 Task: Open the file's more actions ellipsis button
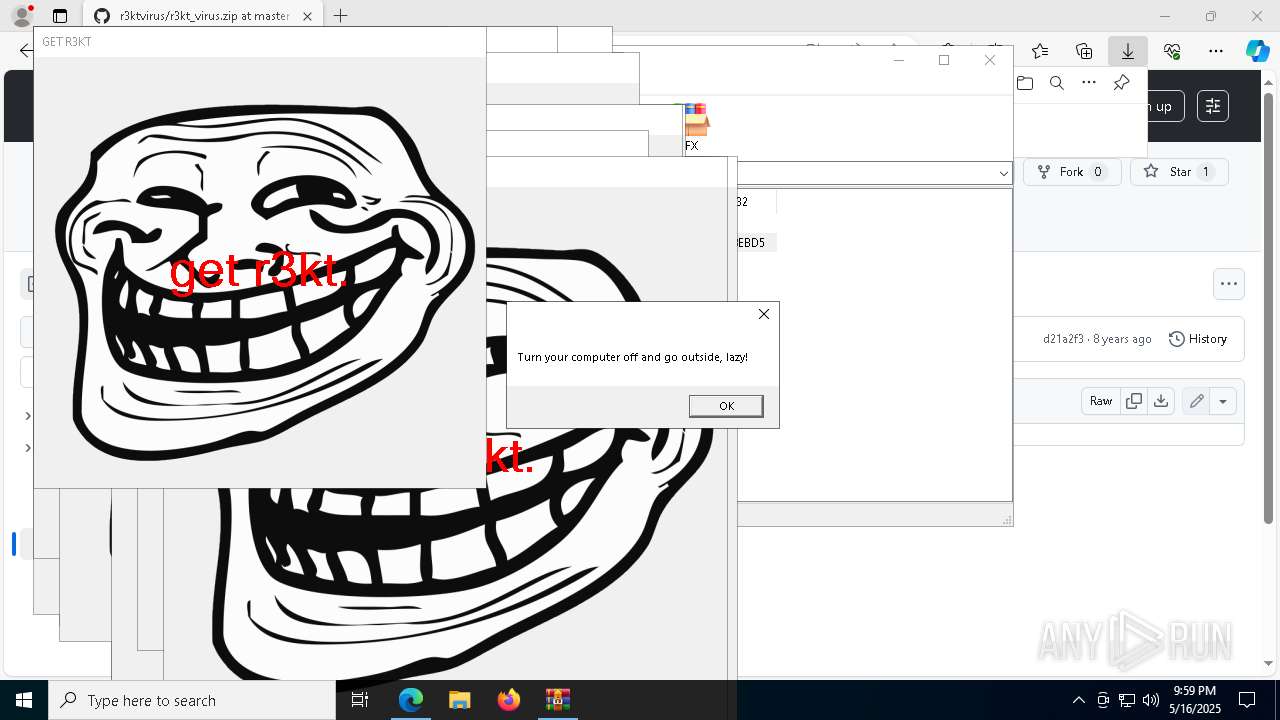[x=1229, y=284]
